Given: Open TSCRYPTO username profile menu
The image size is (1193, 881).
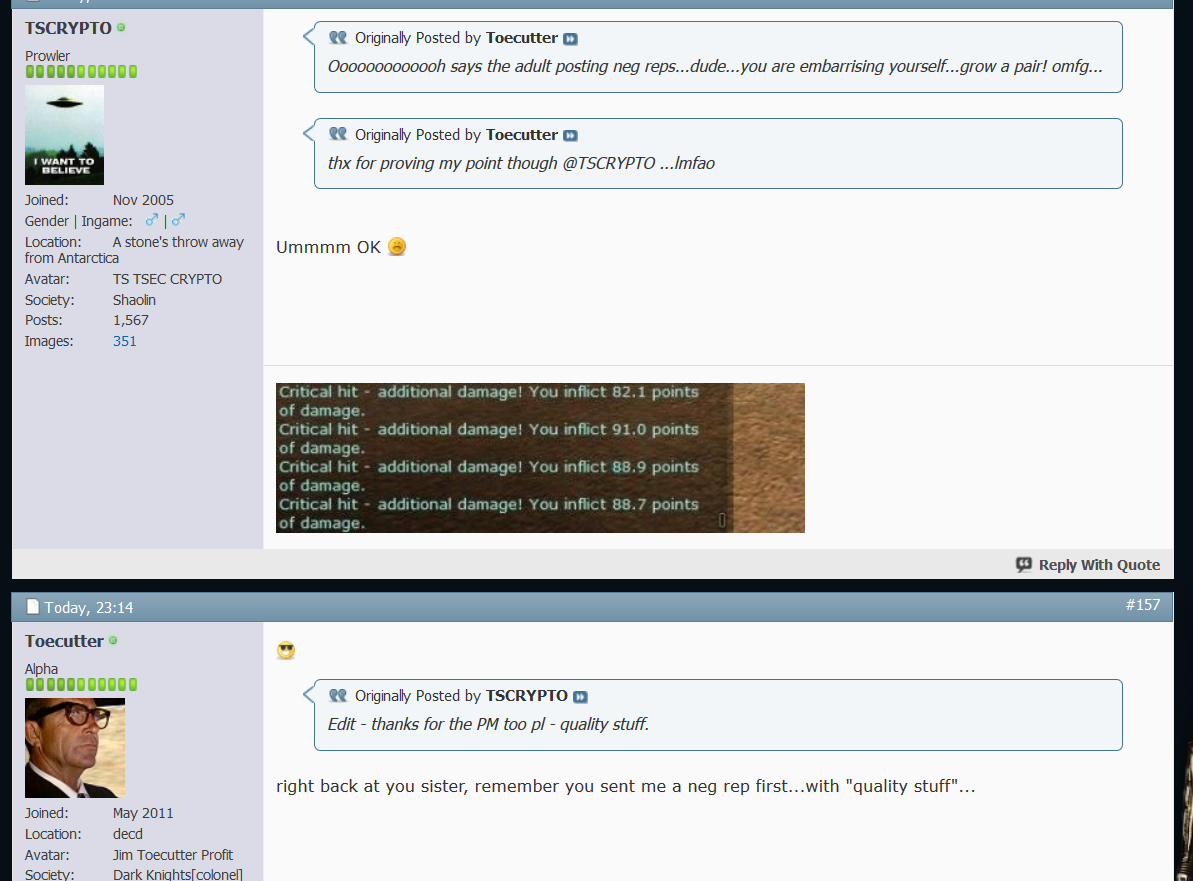Looking at the screenshot, I should pos(68,28).
